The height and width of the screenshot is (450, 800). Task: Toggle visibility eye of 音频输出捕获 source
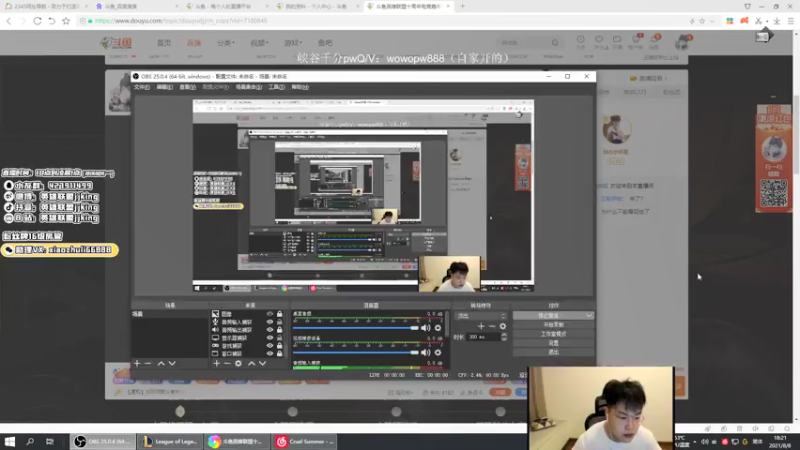269,330
